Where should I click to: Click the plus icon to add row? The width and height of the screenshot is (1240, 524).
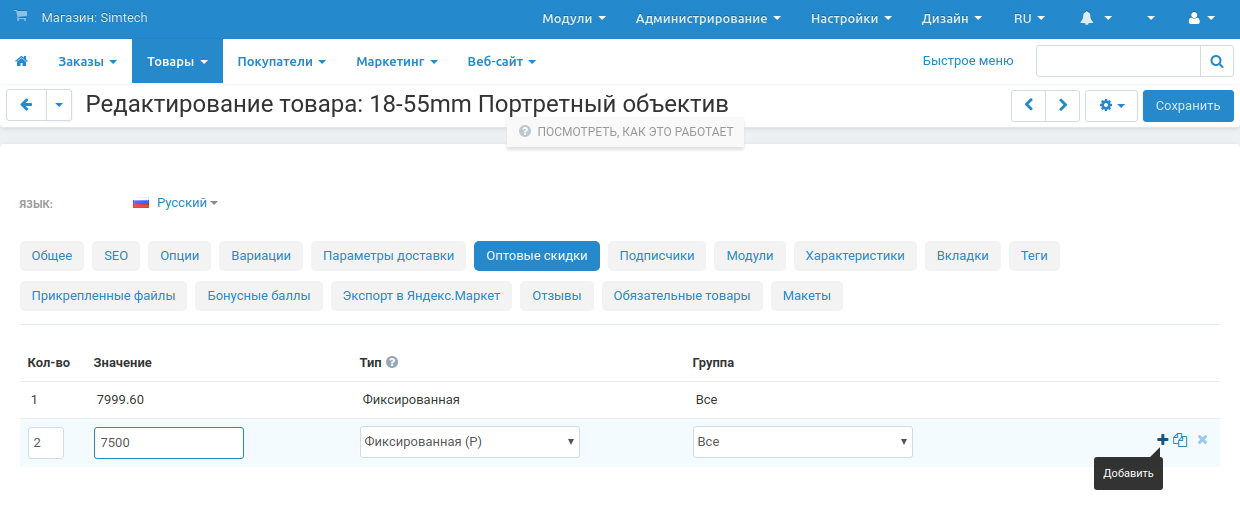coord(1162,440)
